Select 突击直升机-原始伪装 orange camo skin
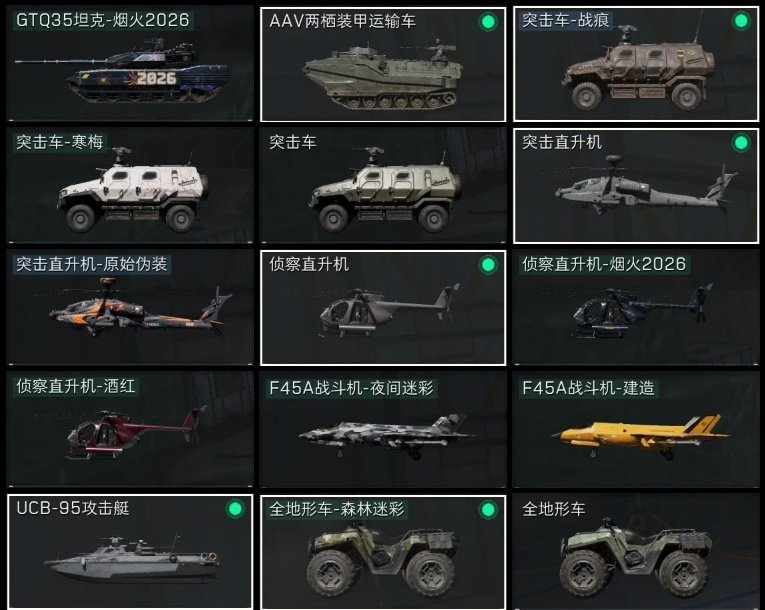 point(130,307)
